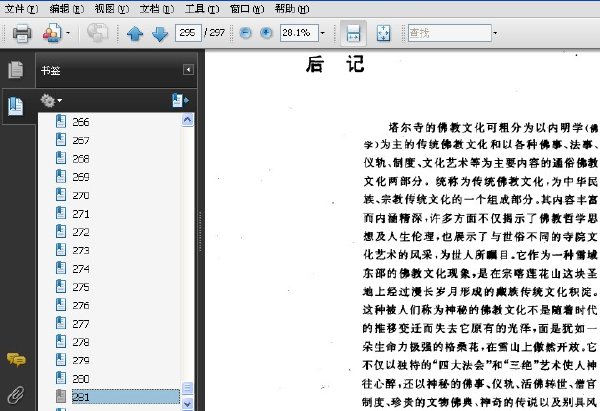Click the fit full page icon
This screenshot has width=600, height=411.
click(383, 33)
